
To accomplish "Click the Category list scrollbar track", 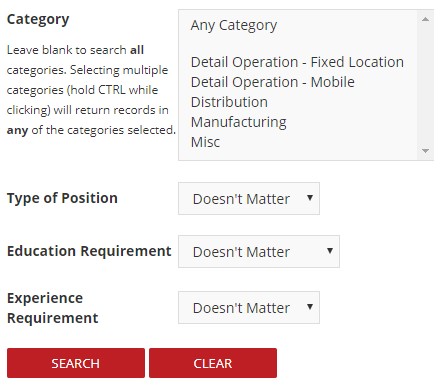I will [x=425, y=85].
